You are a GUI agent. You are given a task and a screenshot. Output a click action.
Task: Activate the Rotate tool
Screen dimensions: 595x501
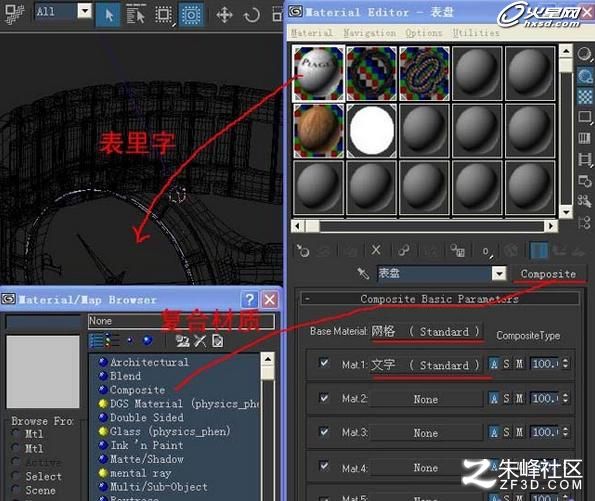tap(252, 15)
